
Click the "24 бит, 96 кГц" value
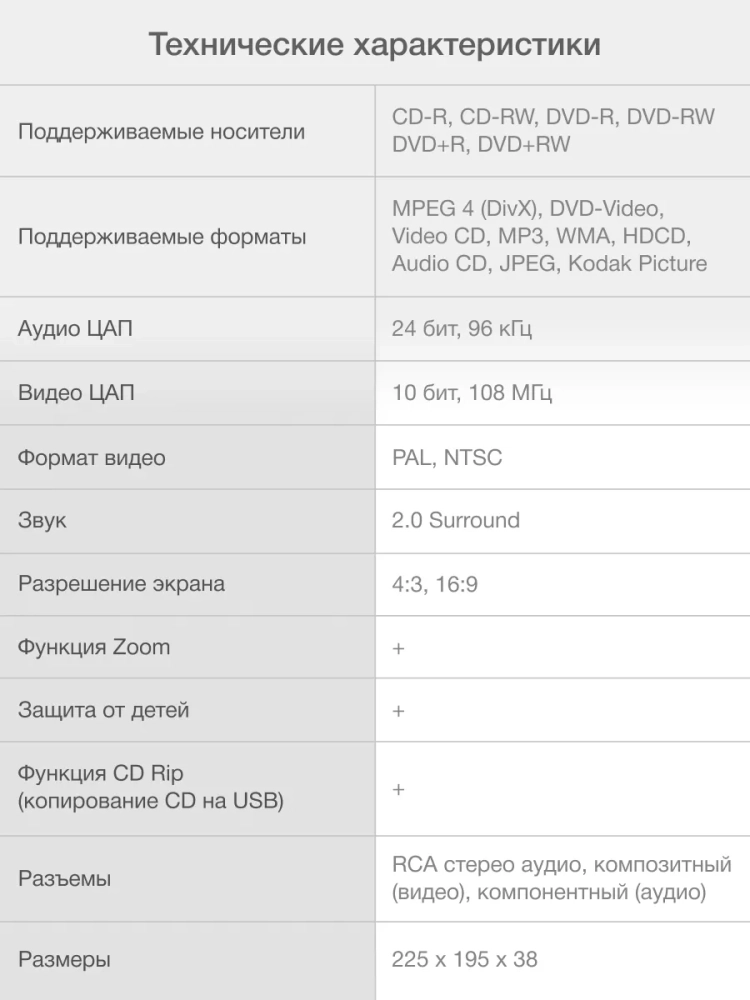[462, 328]
